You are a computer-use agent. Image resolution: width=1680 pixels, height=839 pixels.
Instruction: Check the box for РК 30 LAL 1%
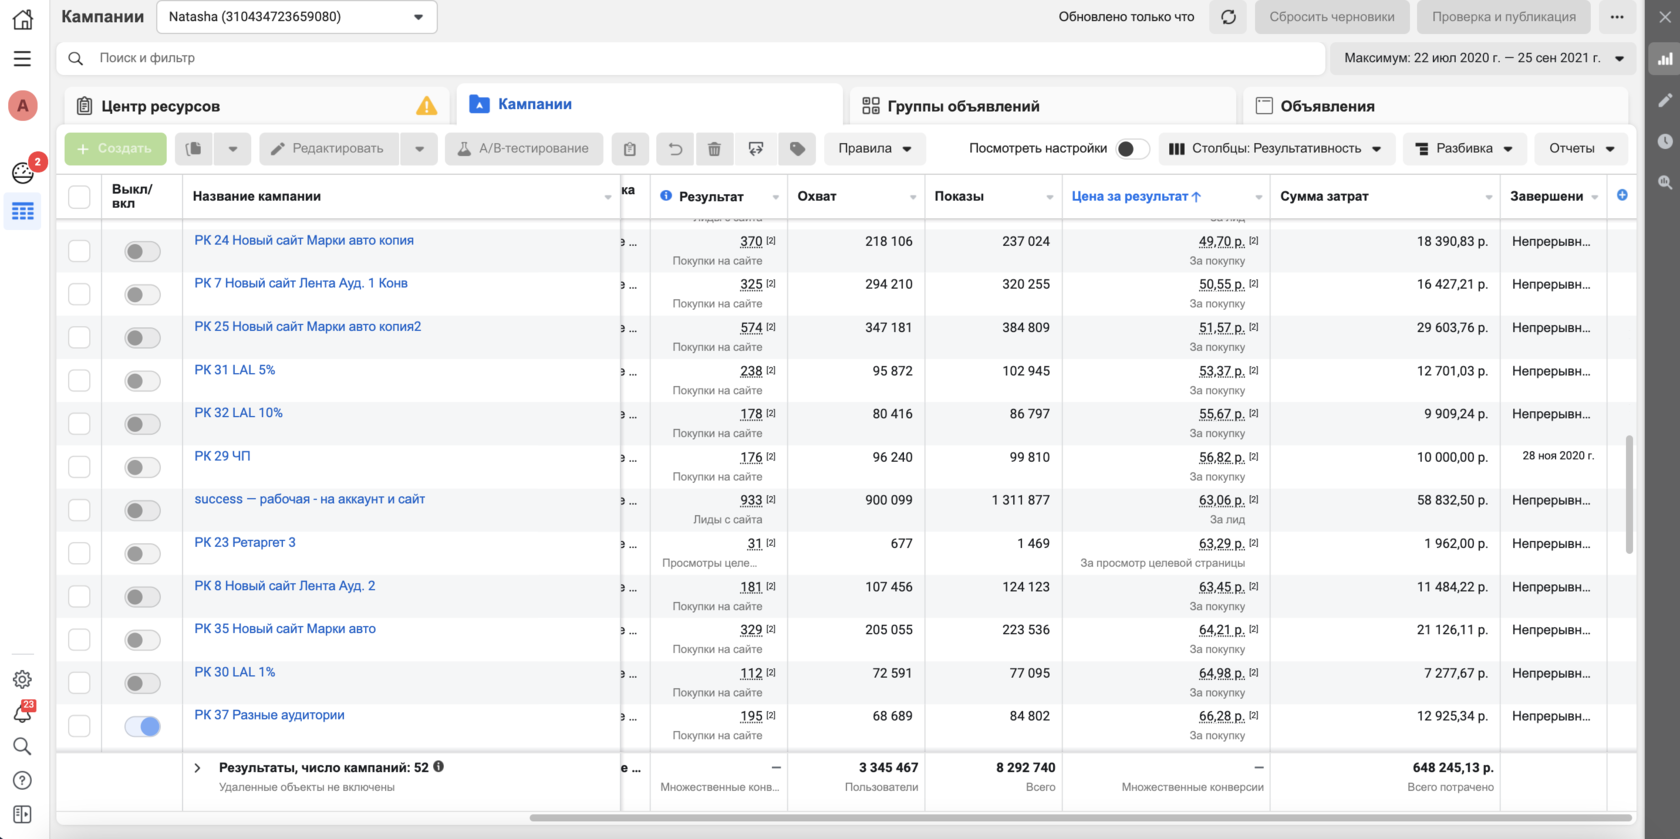[79, 683]
